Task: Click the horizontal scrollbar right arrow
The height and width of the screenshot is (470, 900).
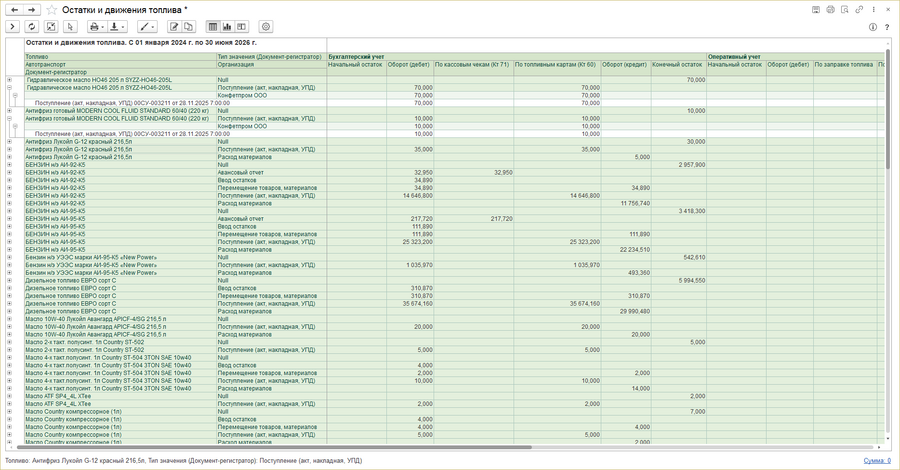Action: click(880, 447)
